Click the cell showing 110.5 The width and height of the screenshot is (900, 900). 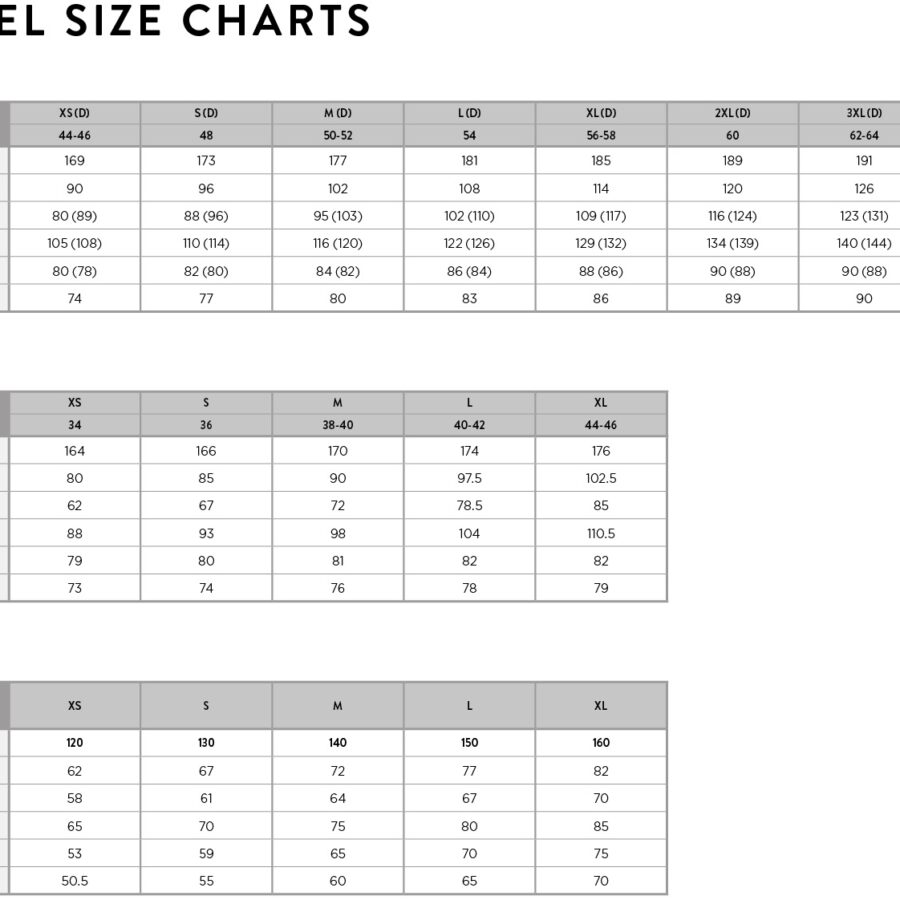(601, 533)
